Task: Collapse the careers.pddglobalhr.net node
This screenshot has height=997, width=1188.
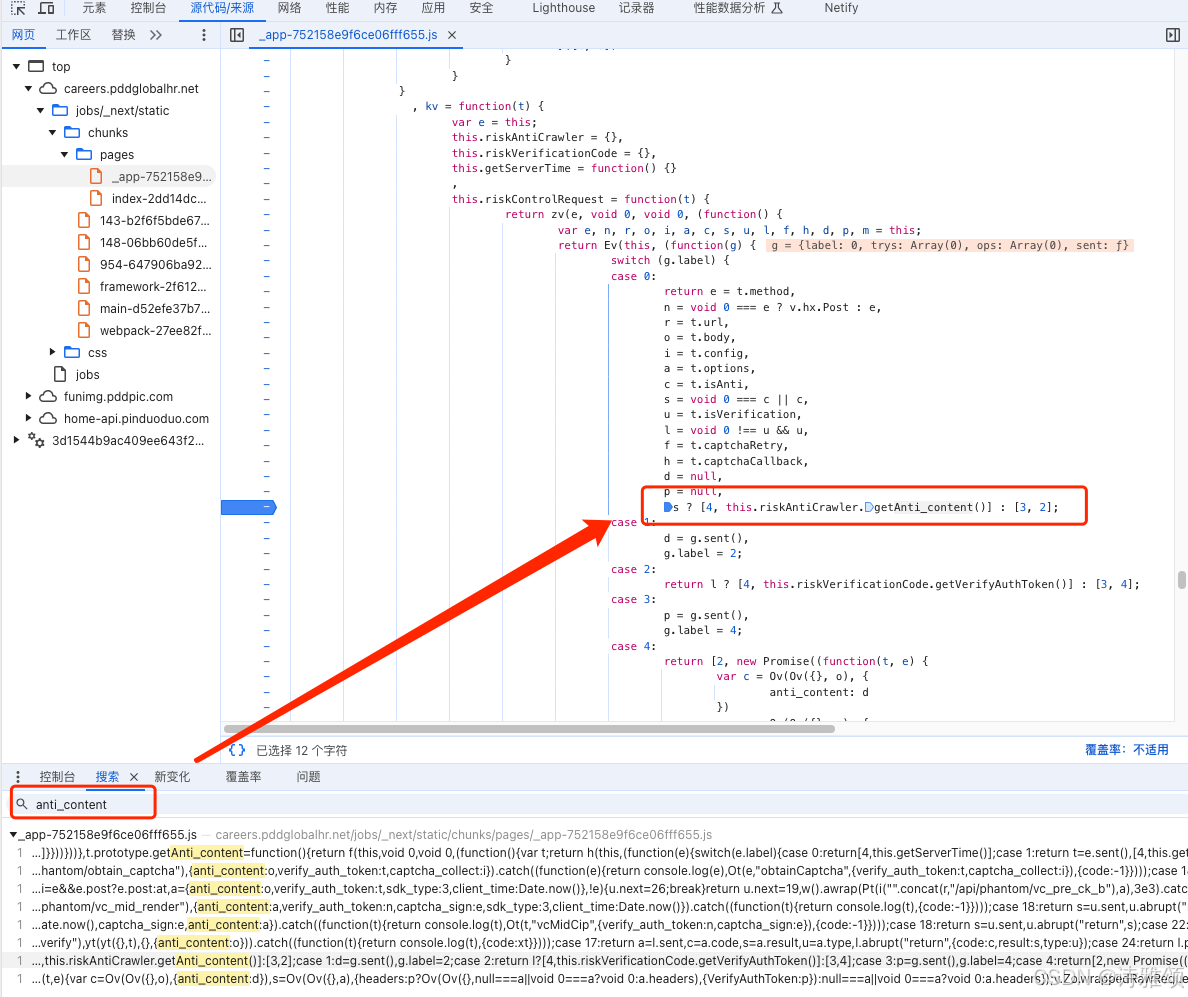Action: (x=29, y=89)
